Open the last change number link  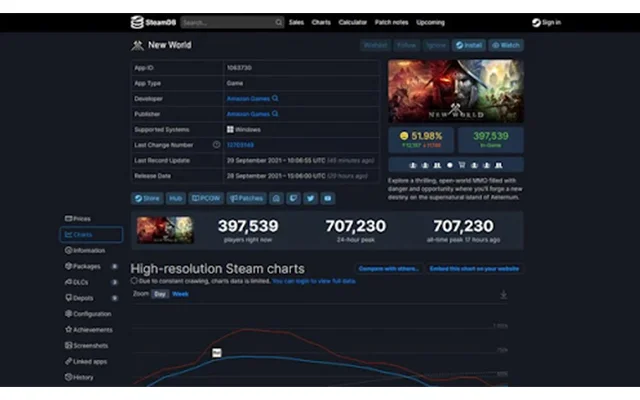[240, 145]
